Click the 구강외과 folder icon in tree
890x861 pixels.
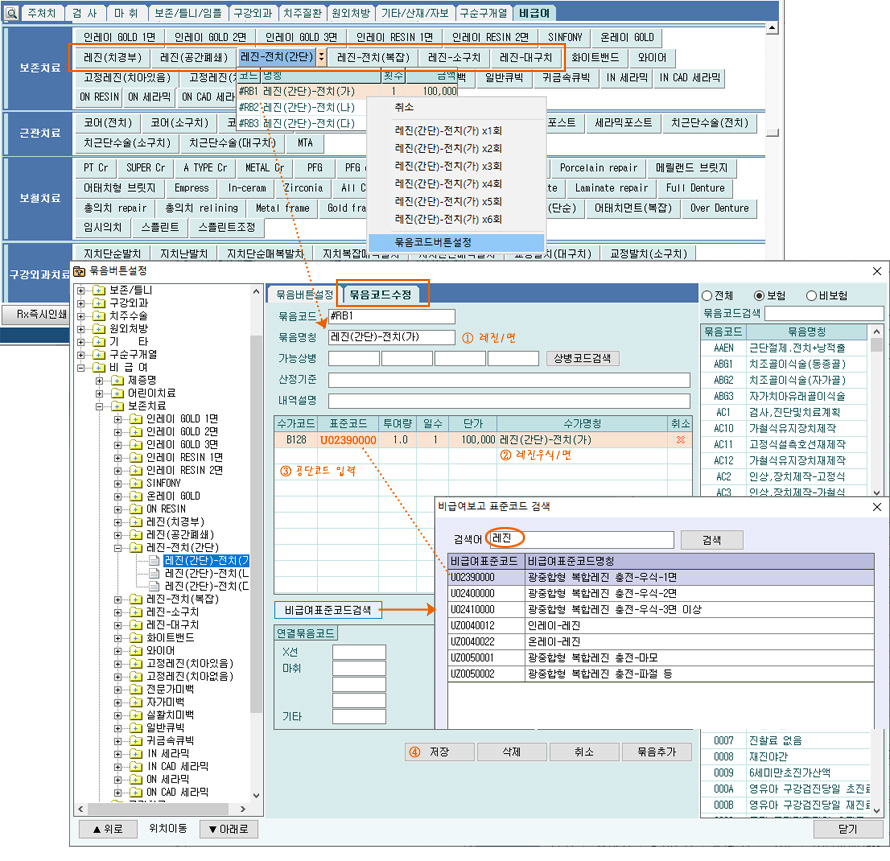click(98, 303)
